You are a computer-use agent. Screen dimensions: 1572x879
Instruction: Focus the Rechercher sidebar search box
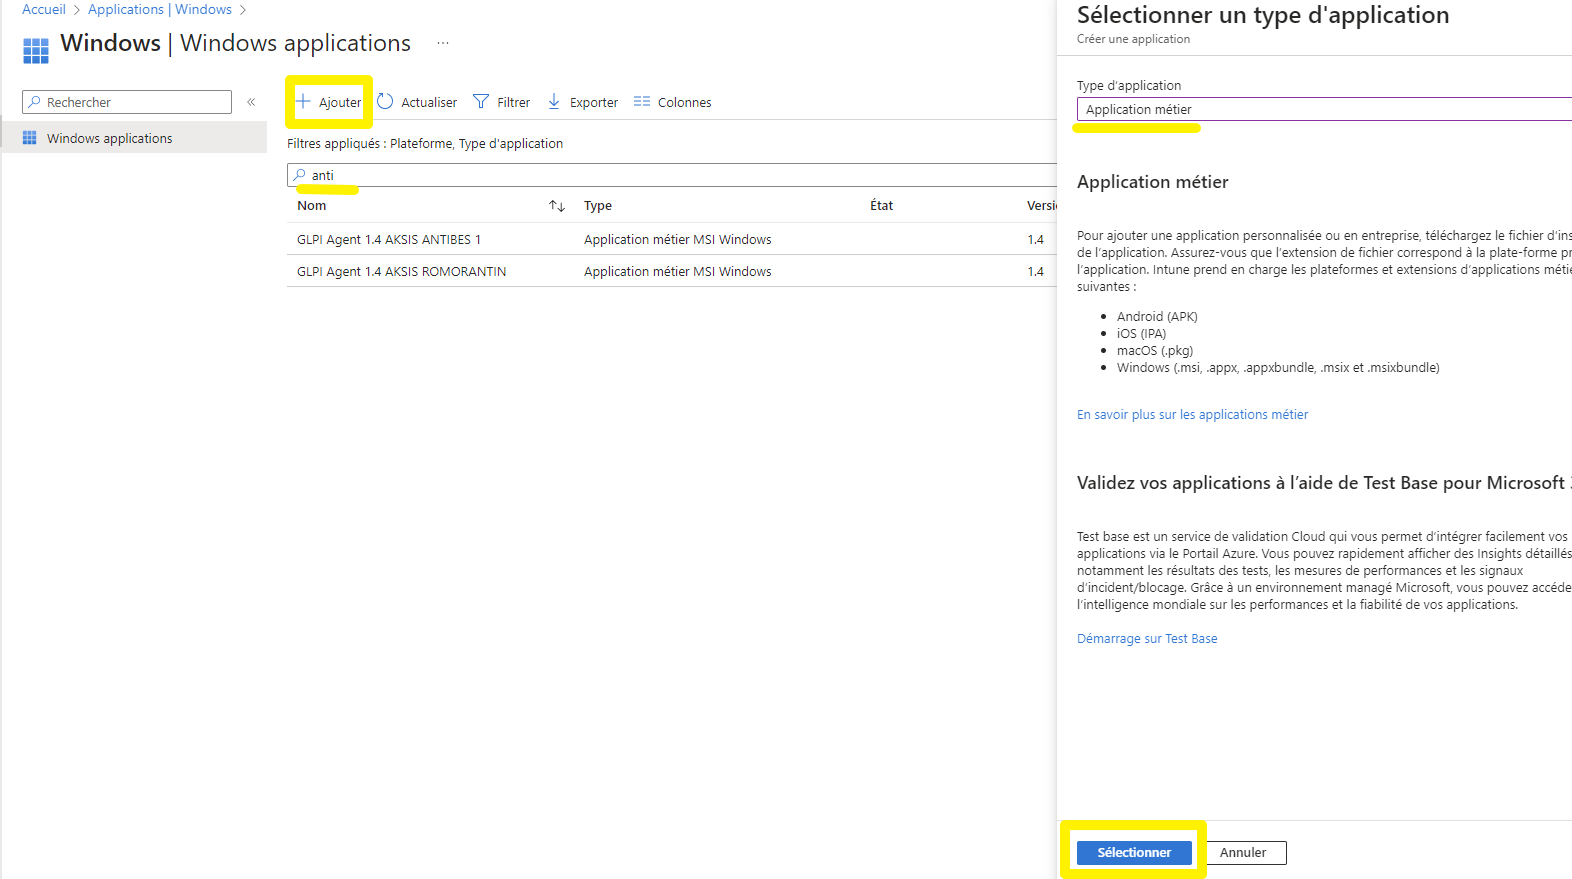(x=127, y=102)
